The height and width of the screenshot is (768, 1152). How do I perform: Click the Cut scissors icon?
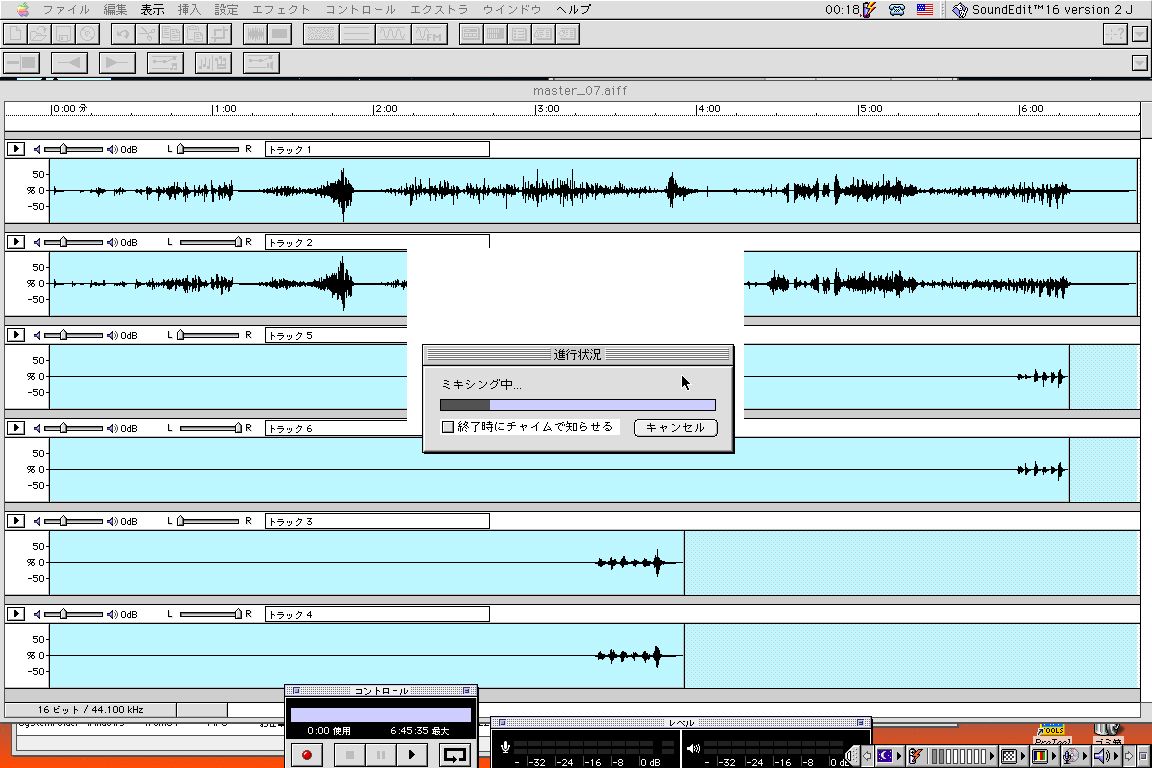pyautogui.click(x=147, y=34)
